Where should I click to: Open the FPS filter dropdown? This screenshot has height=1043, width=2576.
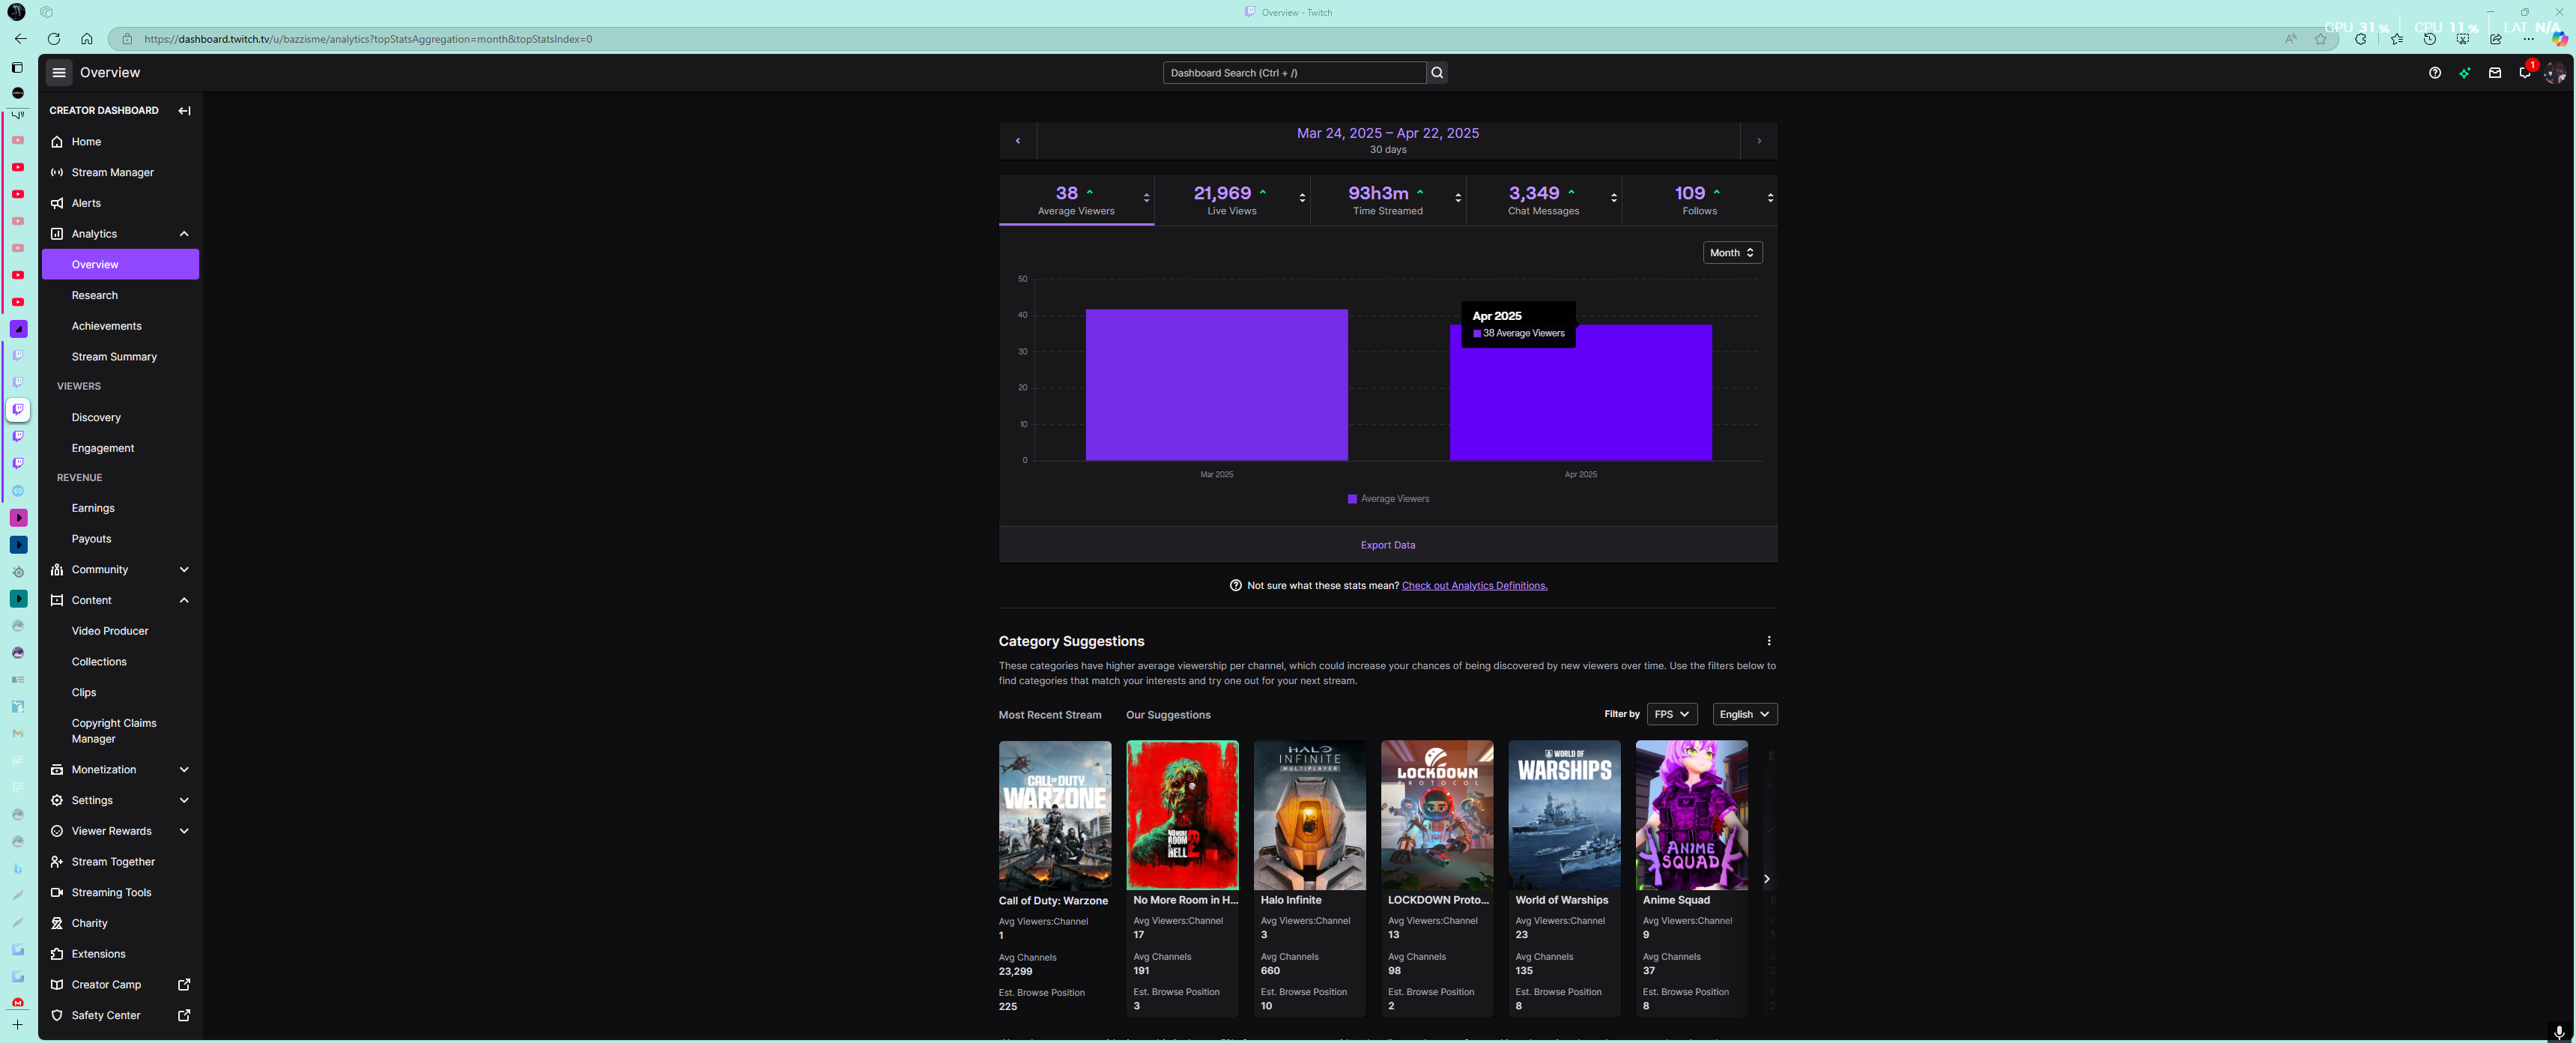[x=1671, y=714]
